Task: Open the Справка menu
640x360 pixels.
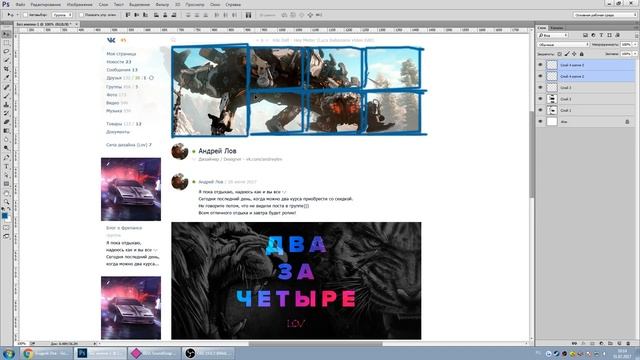Action: pyautogui.click(x=233, y=4)
